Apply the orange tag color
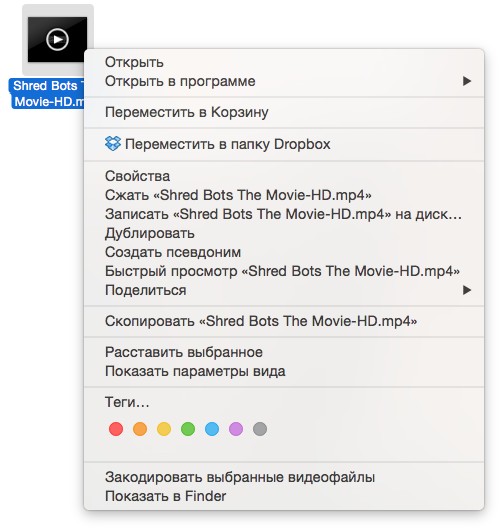This screenshot has width=503, height=529. [x=140, y=429]
